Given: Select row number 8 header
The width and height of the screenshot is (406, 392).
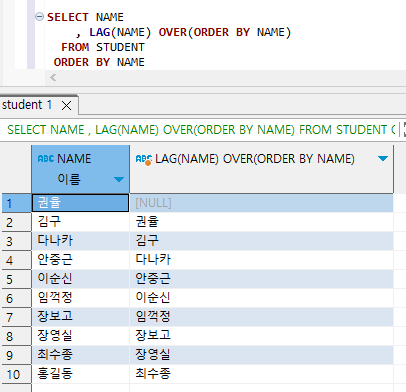Looking at the screenshot, I should point(17,336).
